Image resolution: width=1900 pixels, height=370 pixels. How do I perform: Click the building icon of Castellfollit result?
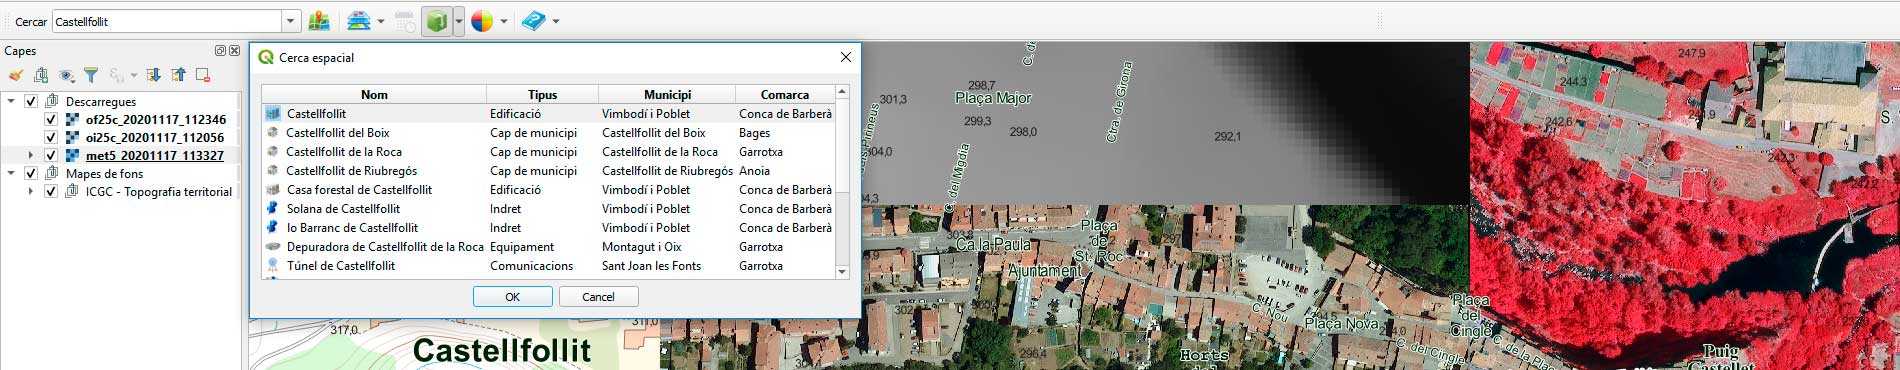point(273,114)
